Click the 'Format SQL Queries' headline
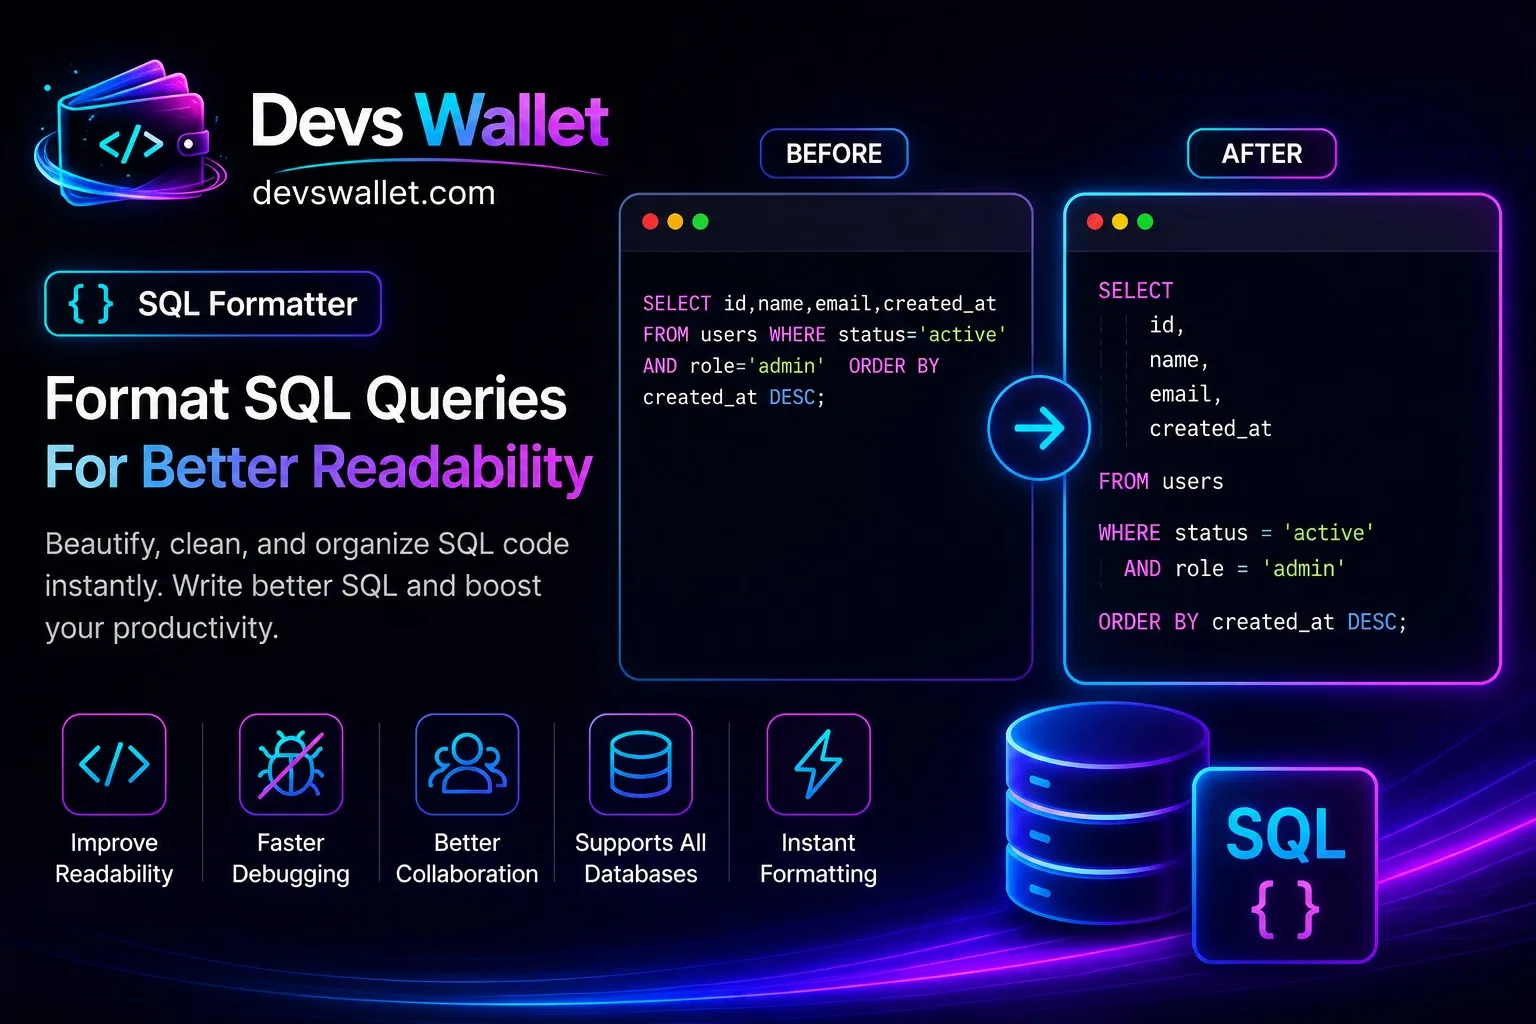The image size is (1536, 1024). (306, 398)
